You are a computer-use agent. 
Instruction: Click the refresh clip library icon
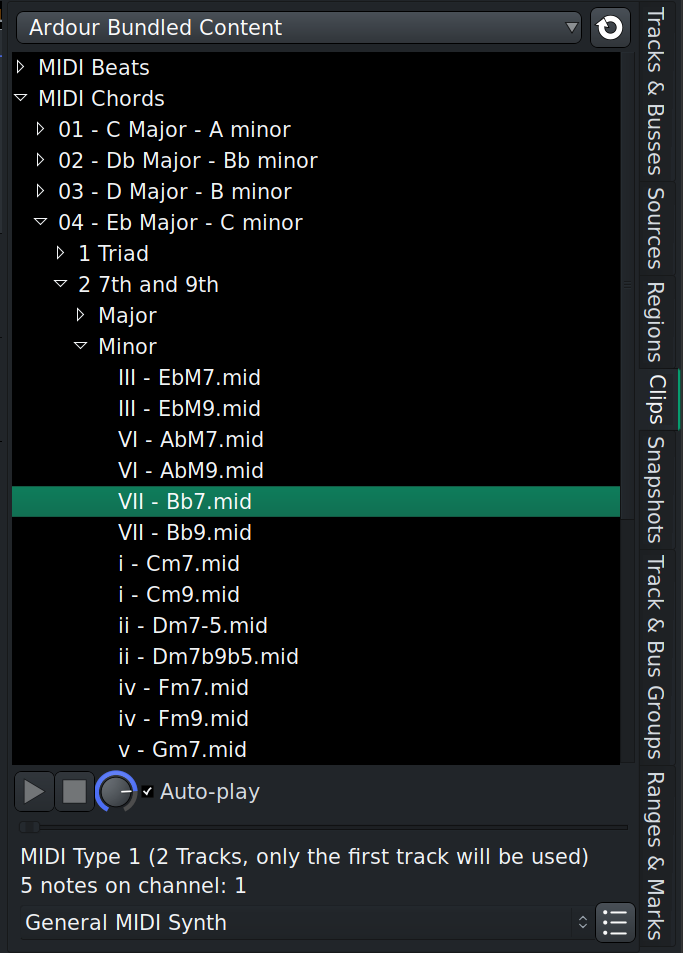click(x=610, y=27)
